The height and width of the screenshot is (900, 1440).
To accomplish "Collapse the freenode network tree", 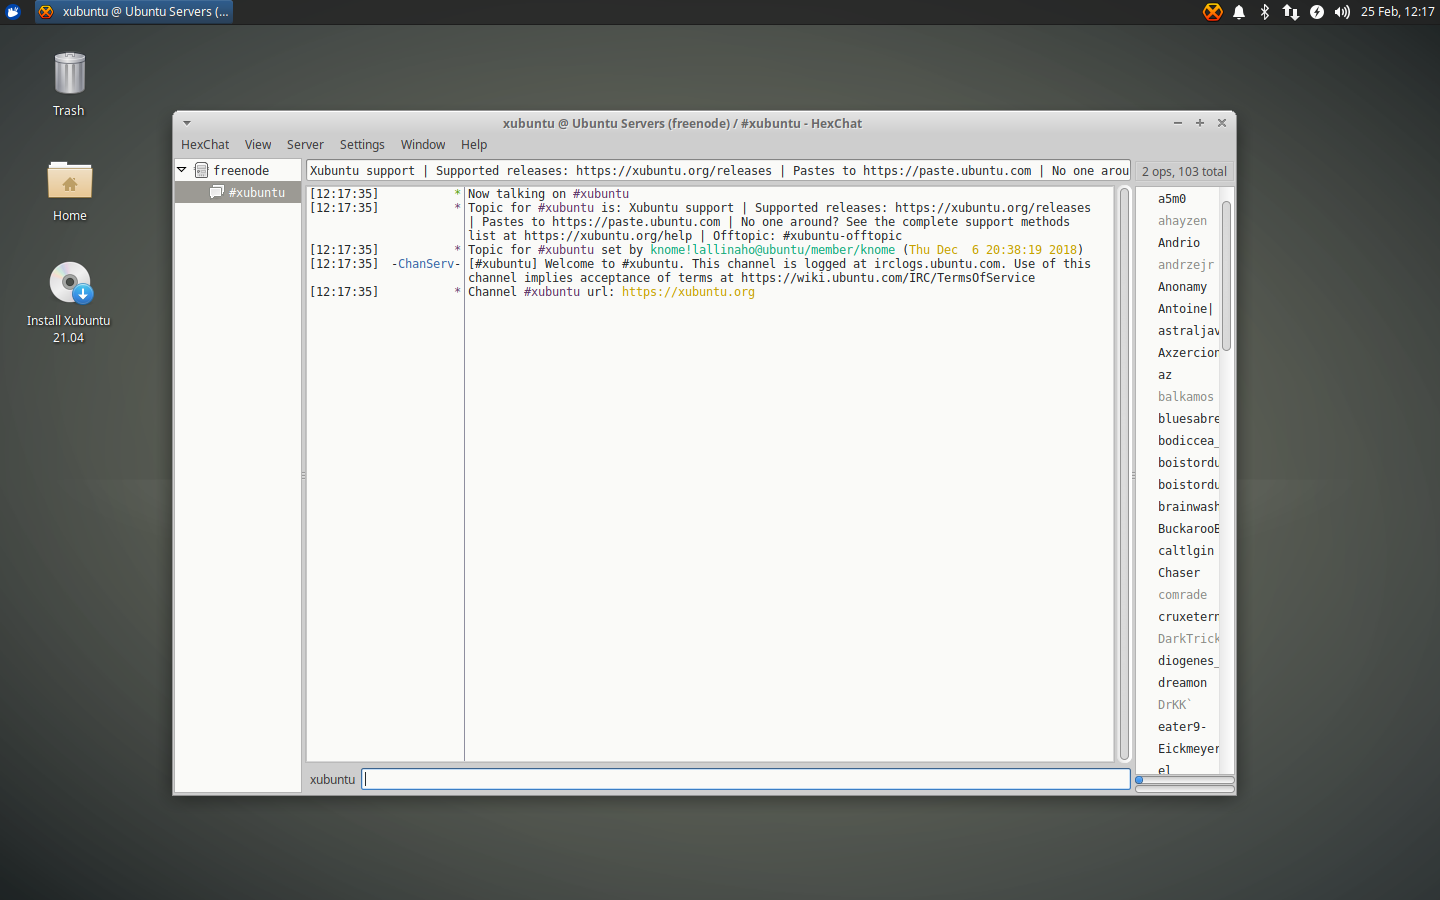I will [x=182, y=170].
